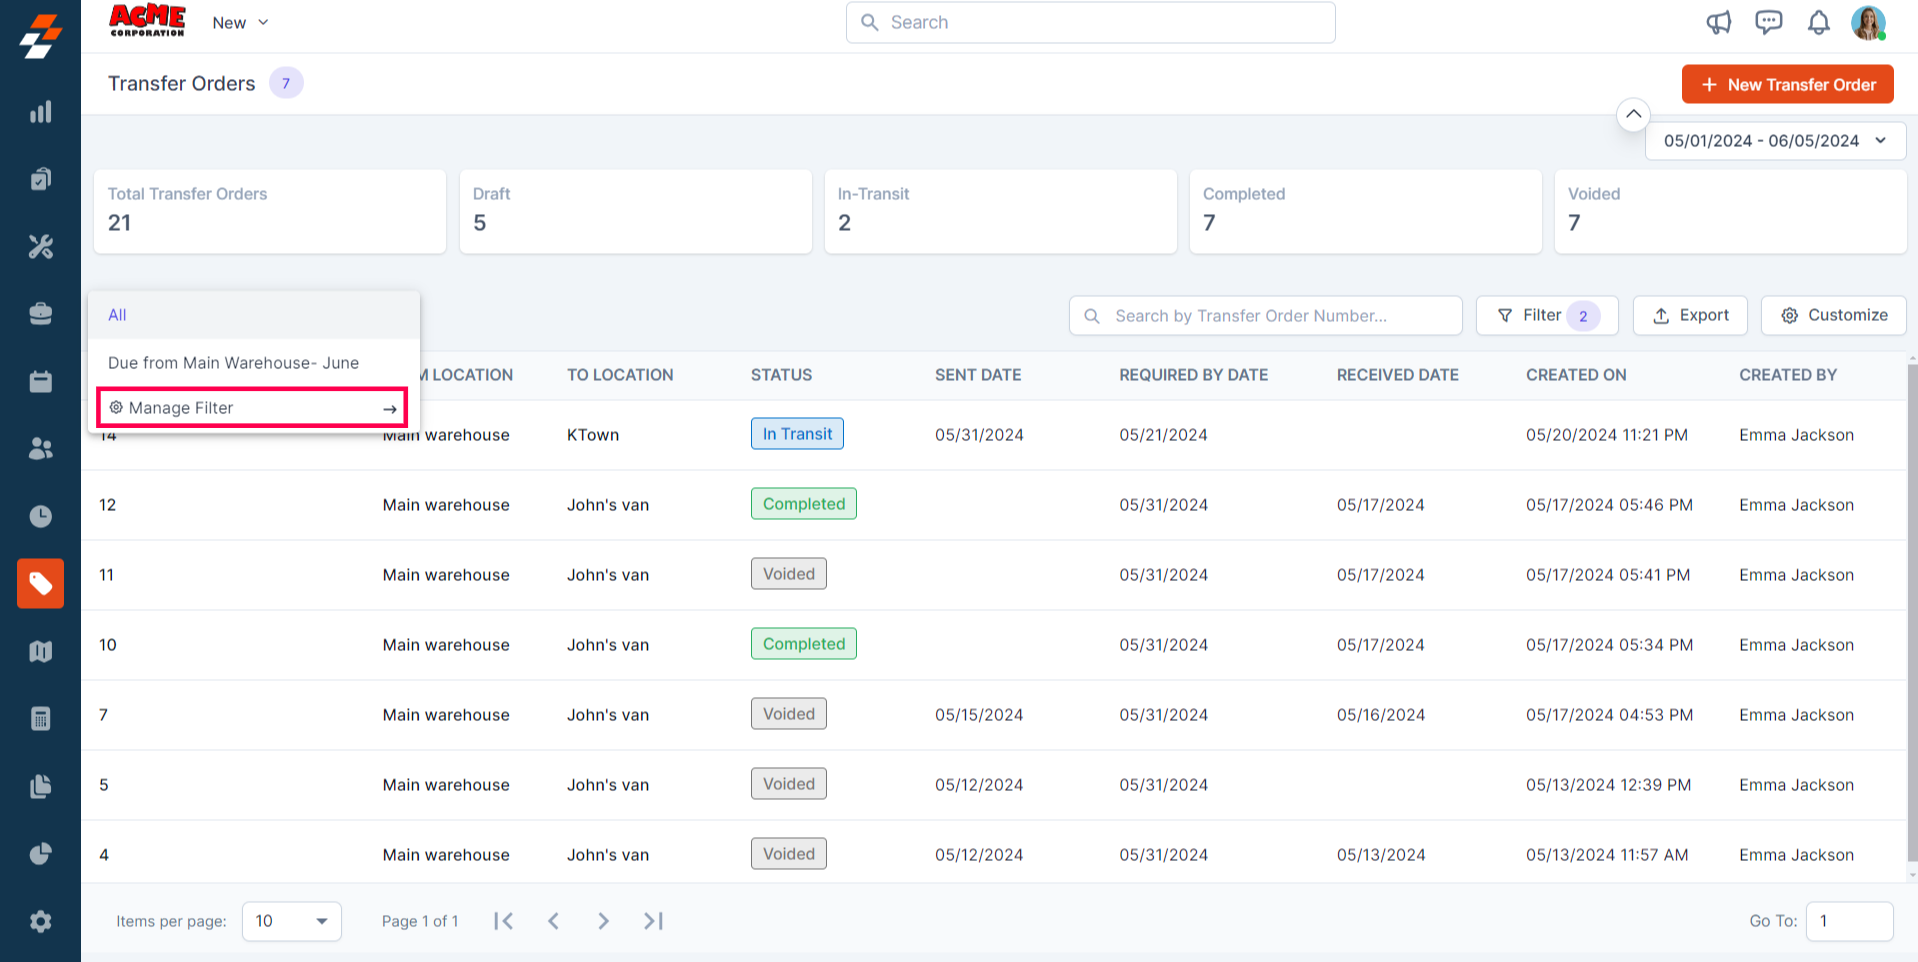Select Manage Filter menu option
The image size is (1918, 962).
click(252, 408)
